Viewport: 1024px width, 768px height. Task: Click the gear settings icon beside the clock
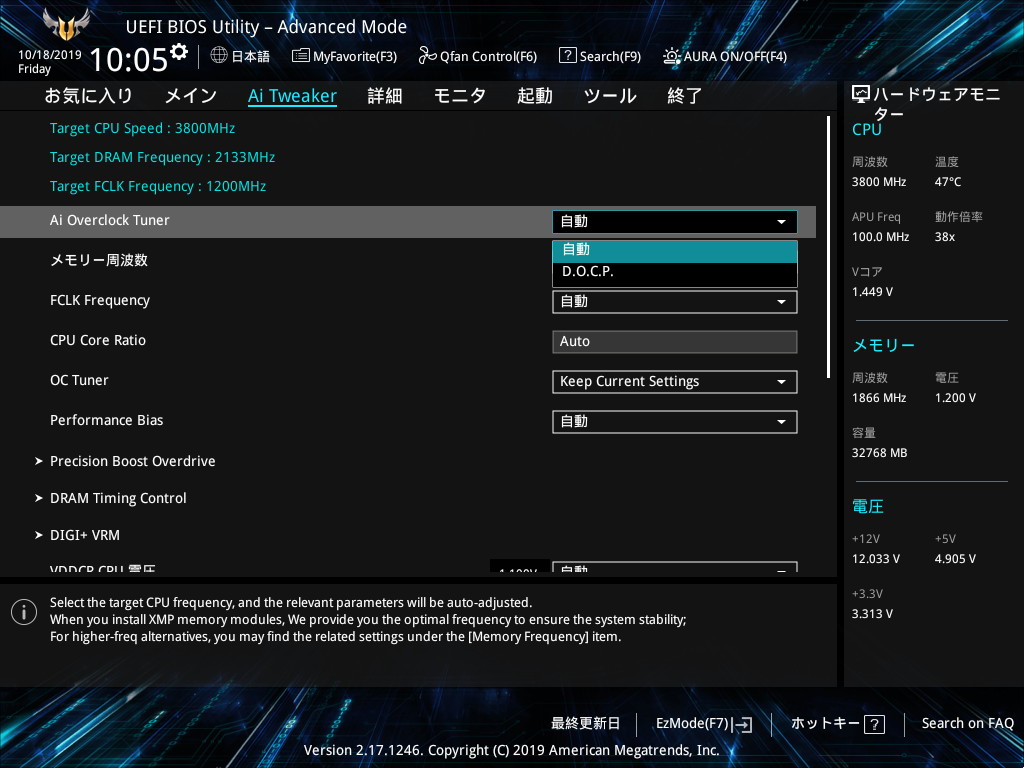point(179,52)
